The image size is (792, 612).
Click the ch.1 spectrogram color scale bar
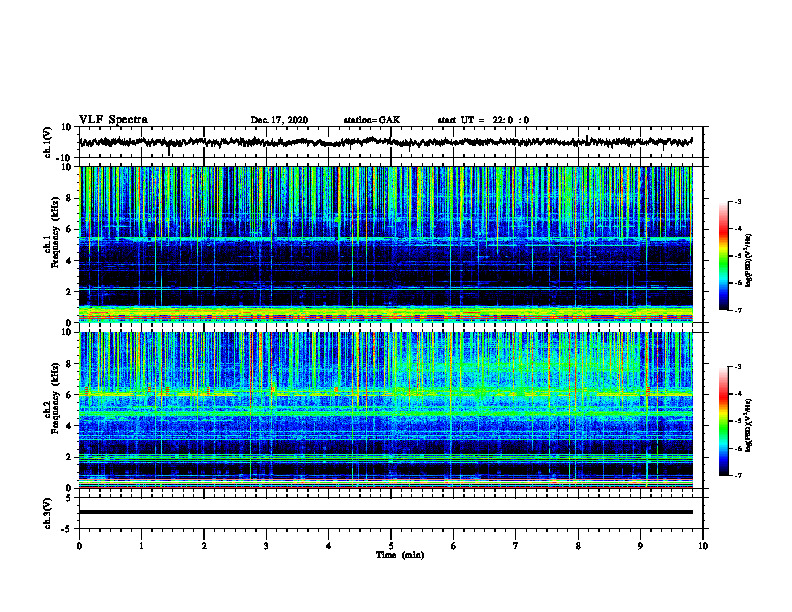[724, 256]
